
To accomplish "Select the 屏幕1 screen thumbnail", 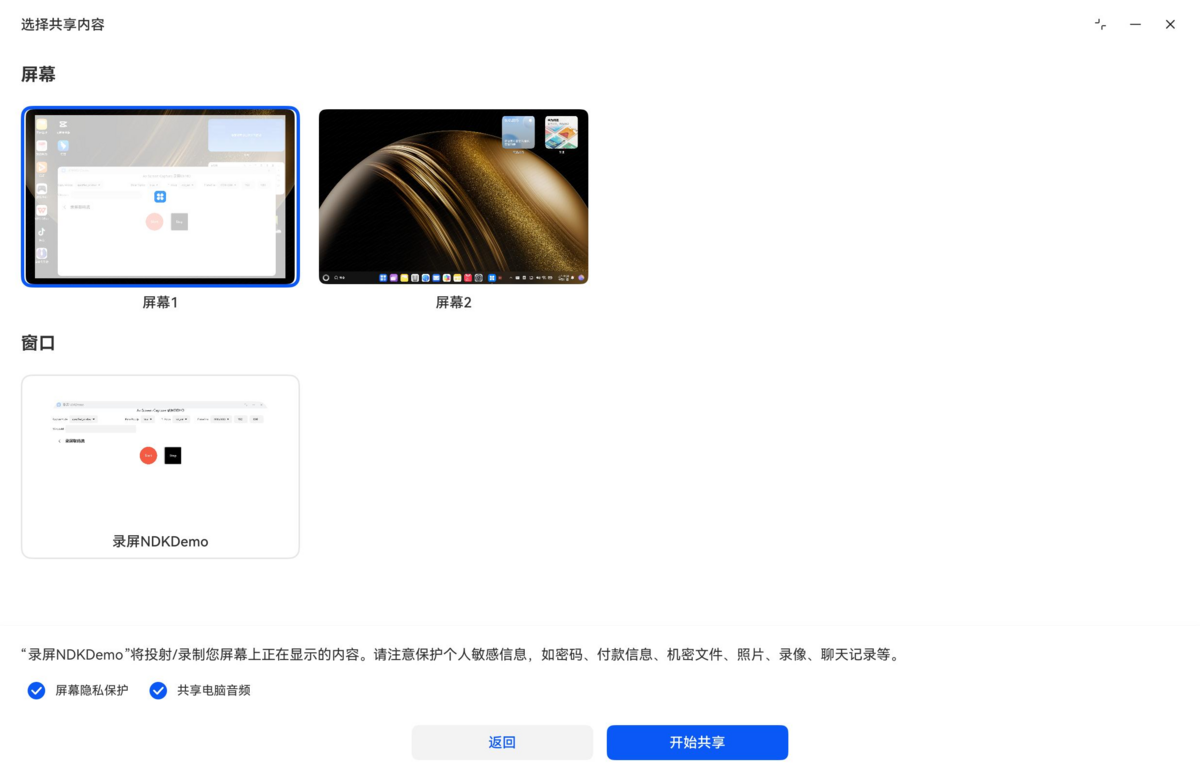I will pyautogui.click(x=160, y=196).
